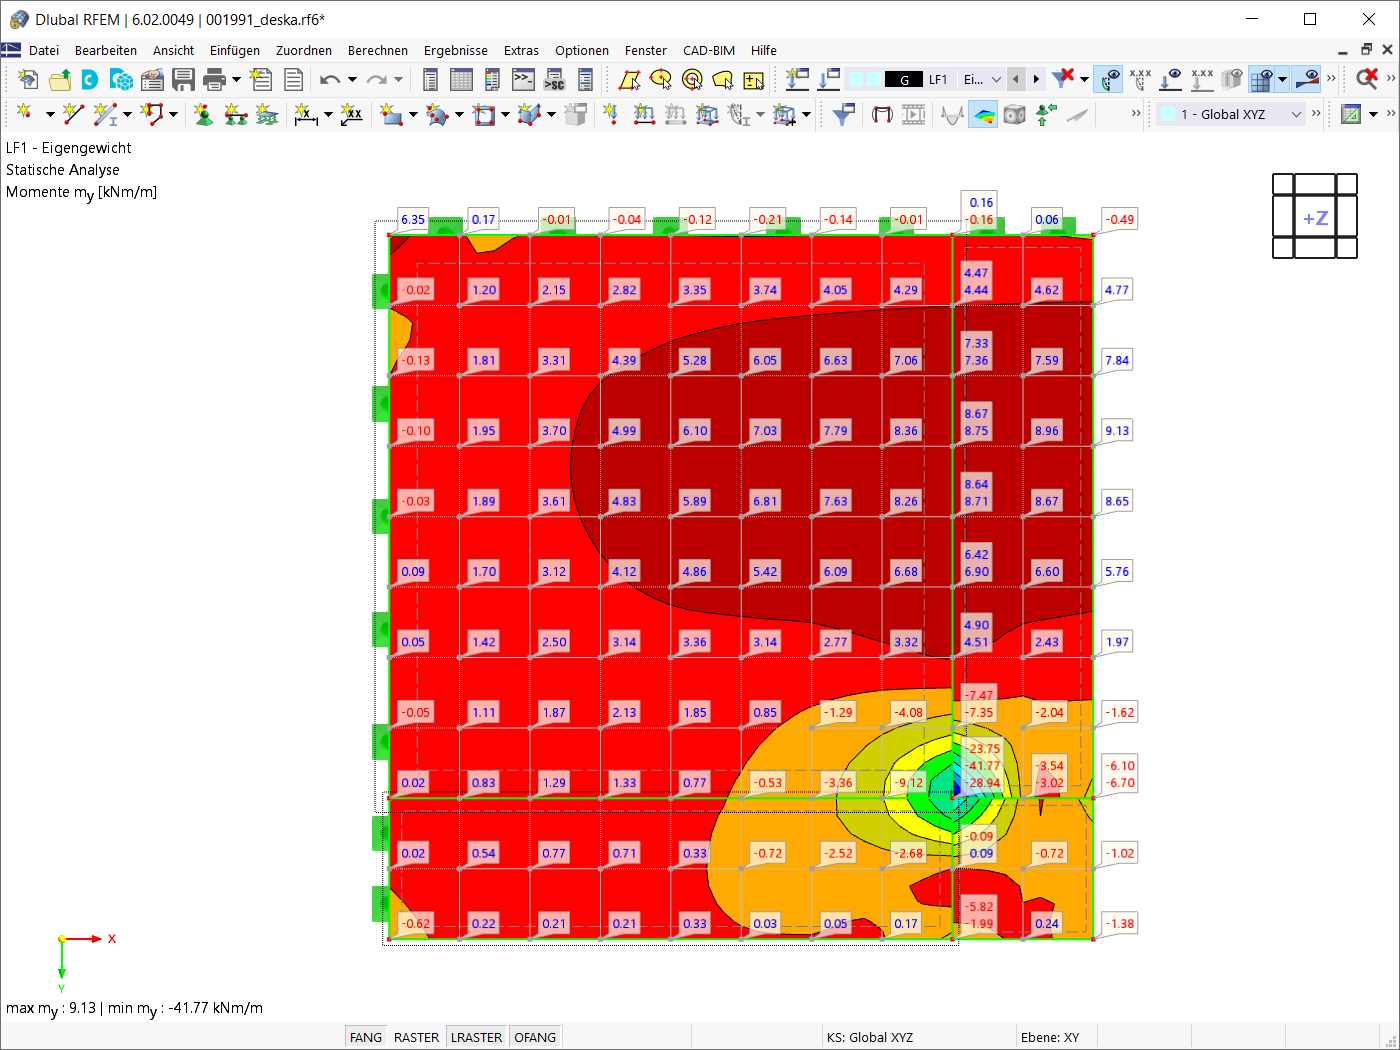
Task: Open an existing model with folder icon
Action: click(x=60, y=79)
